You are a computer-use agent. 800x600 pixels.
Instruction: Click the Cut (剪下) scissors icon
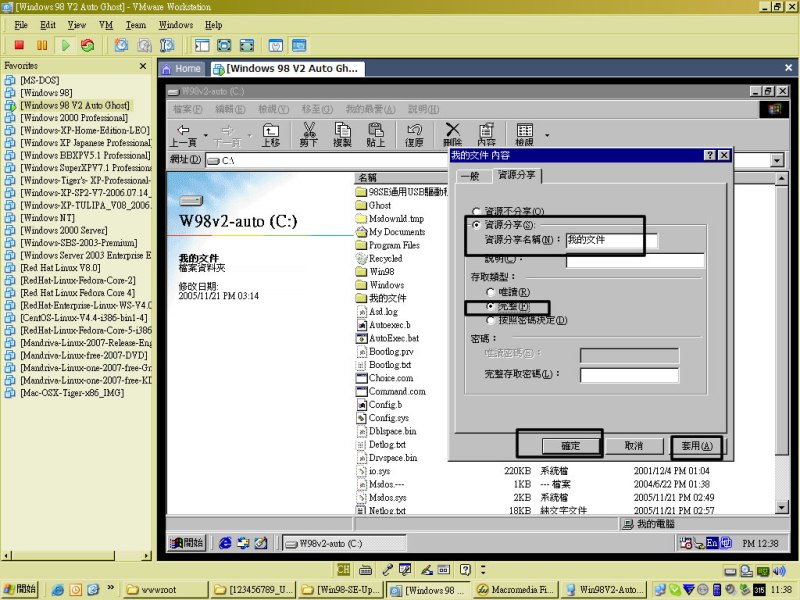pos(309,134)
